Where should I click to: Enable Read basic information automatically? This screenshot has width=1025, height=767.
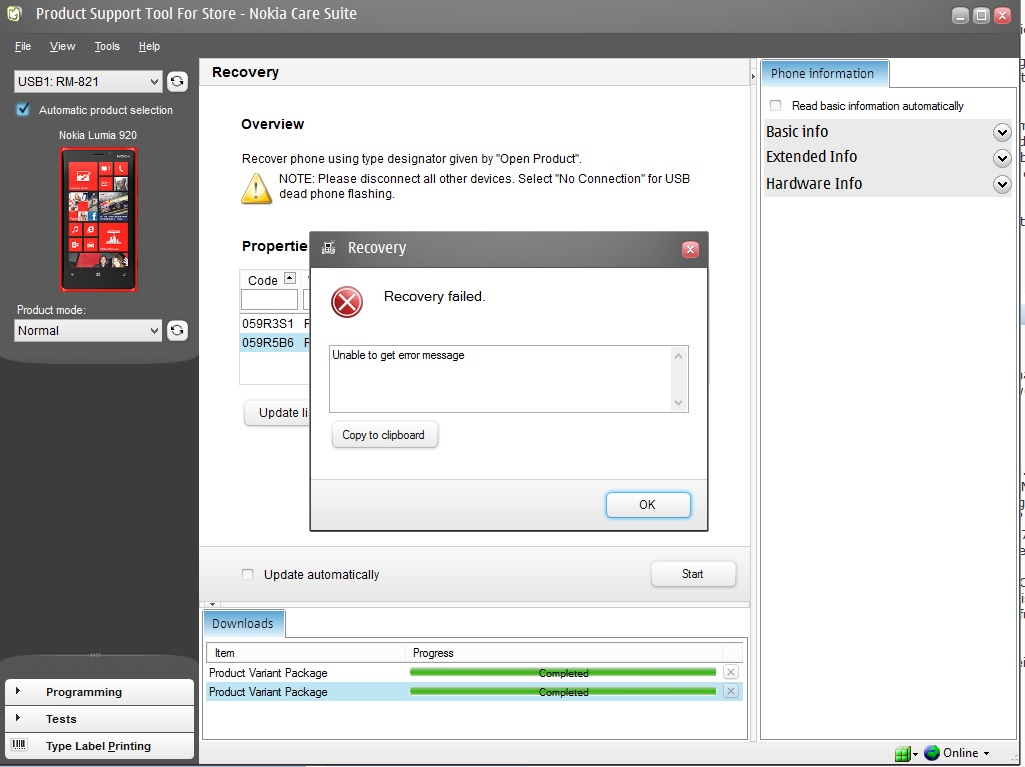(775, 105)
